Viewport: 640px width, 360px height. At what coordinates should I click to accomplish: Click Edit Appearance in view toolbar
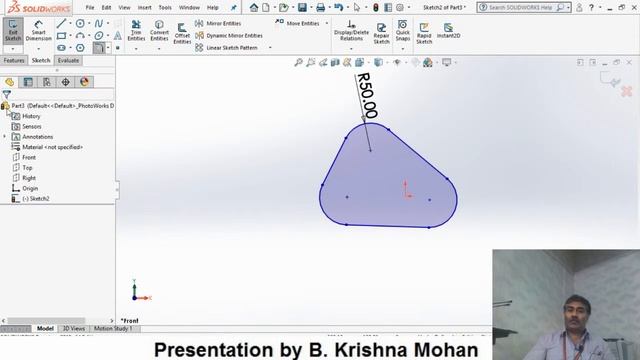coord(416,62)
